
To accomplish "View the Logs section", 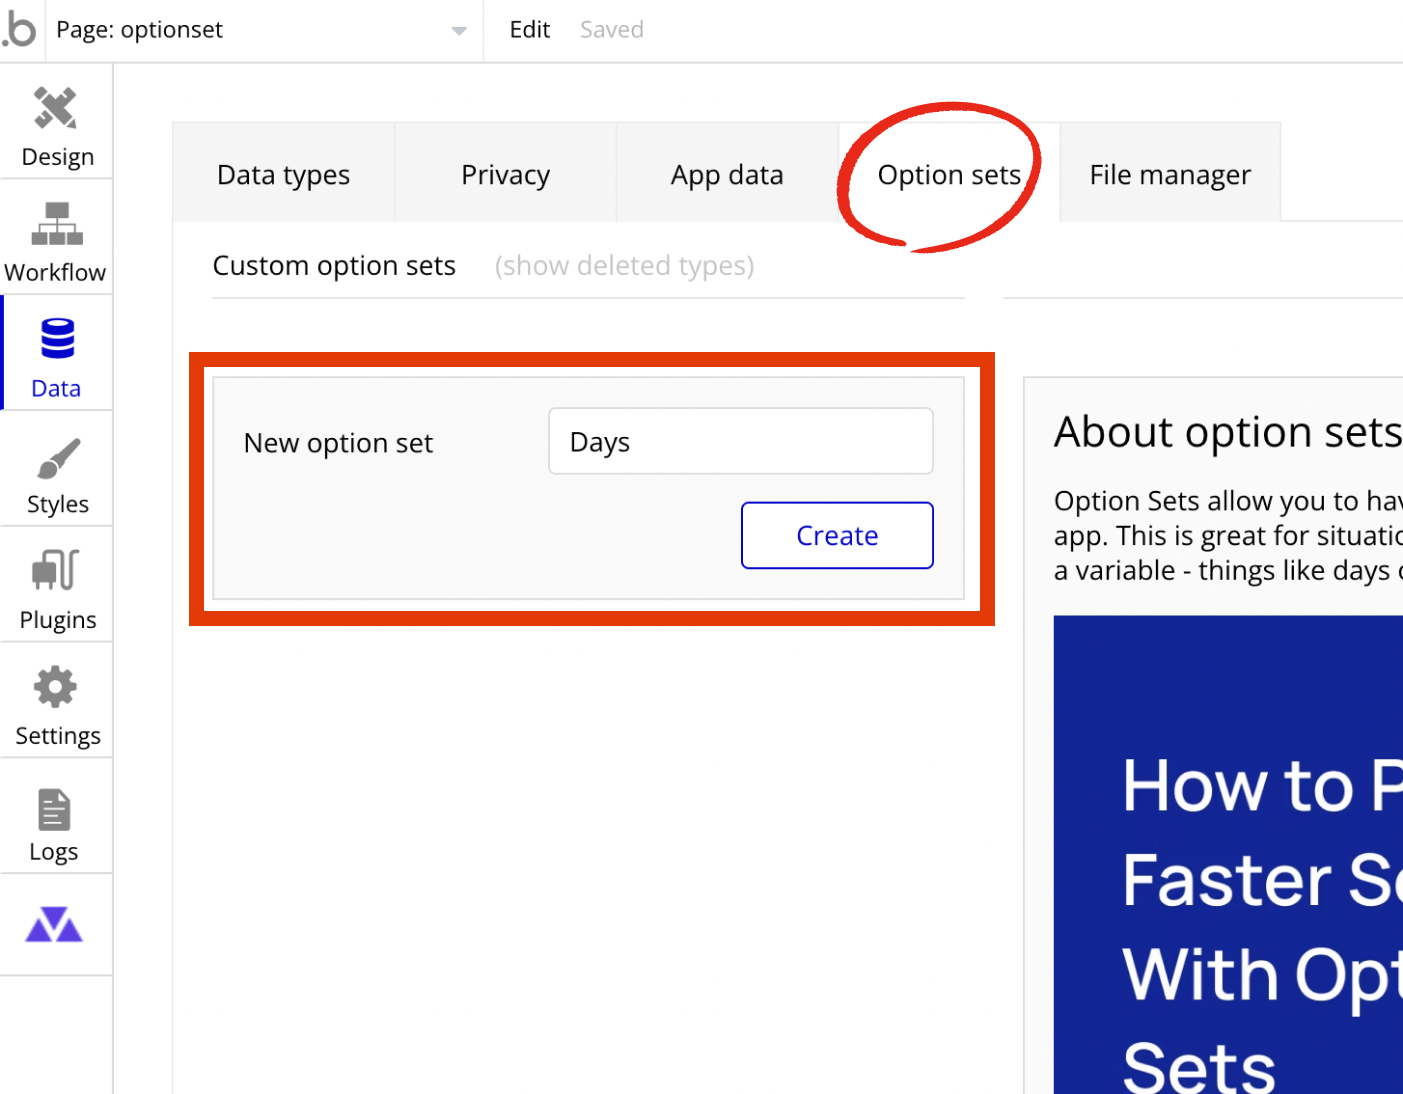I will [x=55, y=824].
